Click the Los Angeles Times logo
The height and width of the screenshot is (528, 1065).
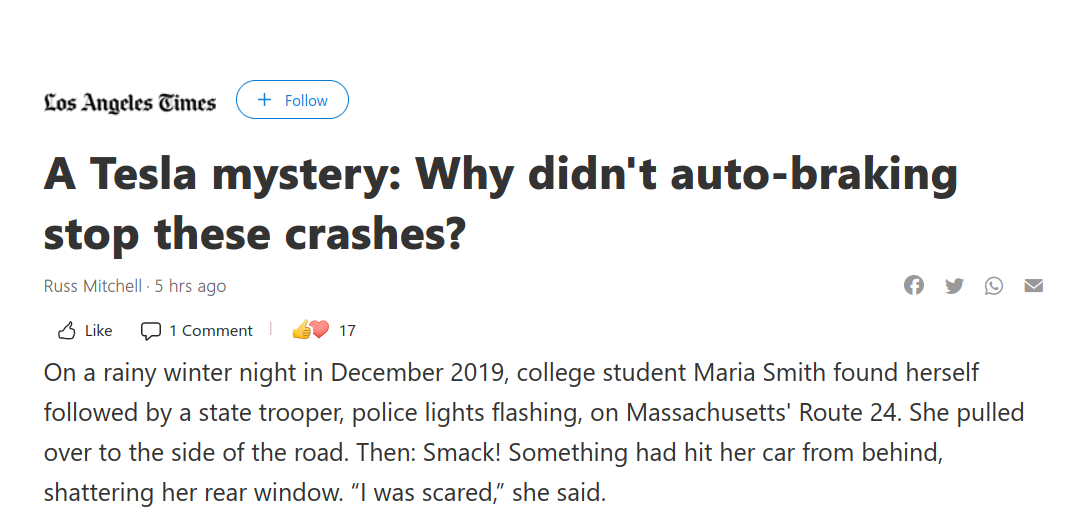(x=130, y=102)
